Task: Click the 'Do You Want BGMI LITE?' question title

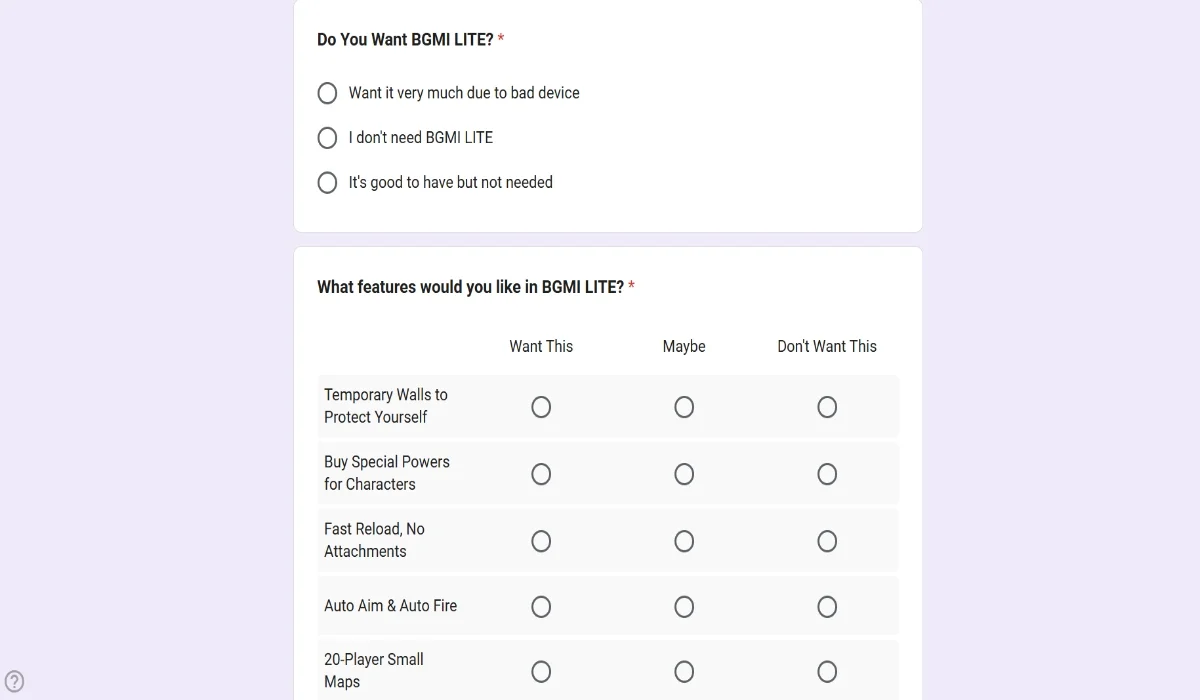Action: pos(405,40)
